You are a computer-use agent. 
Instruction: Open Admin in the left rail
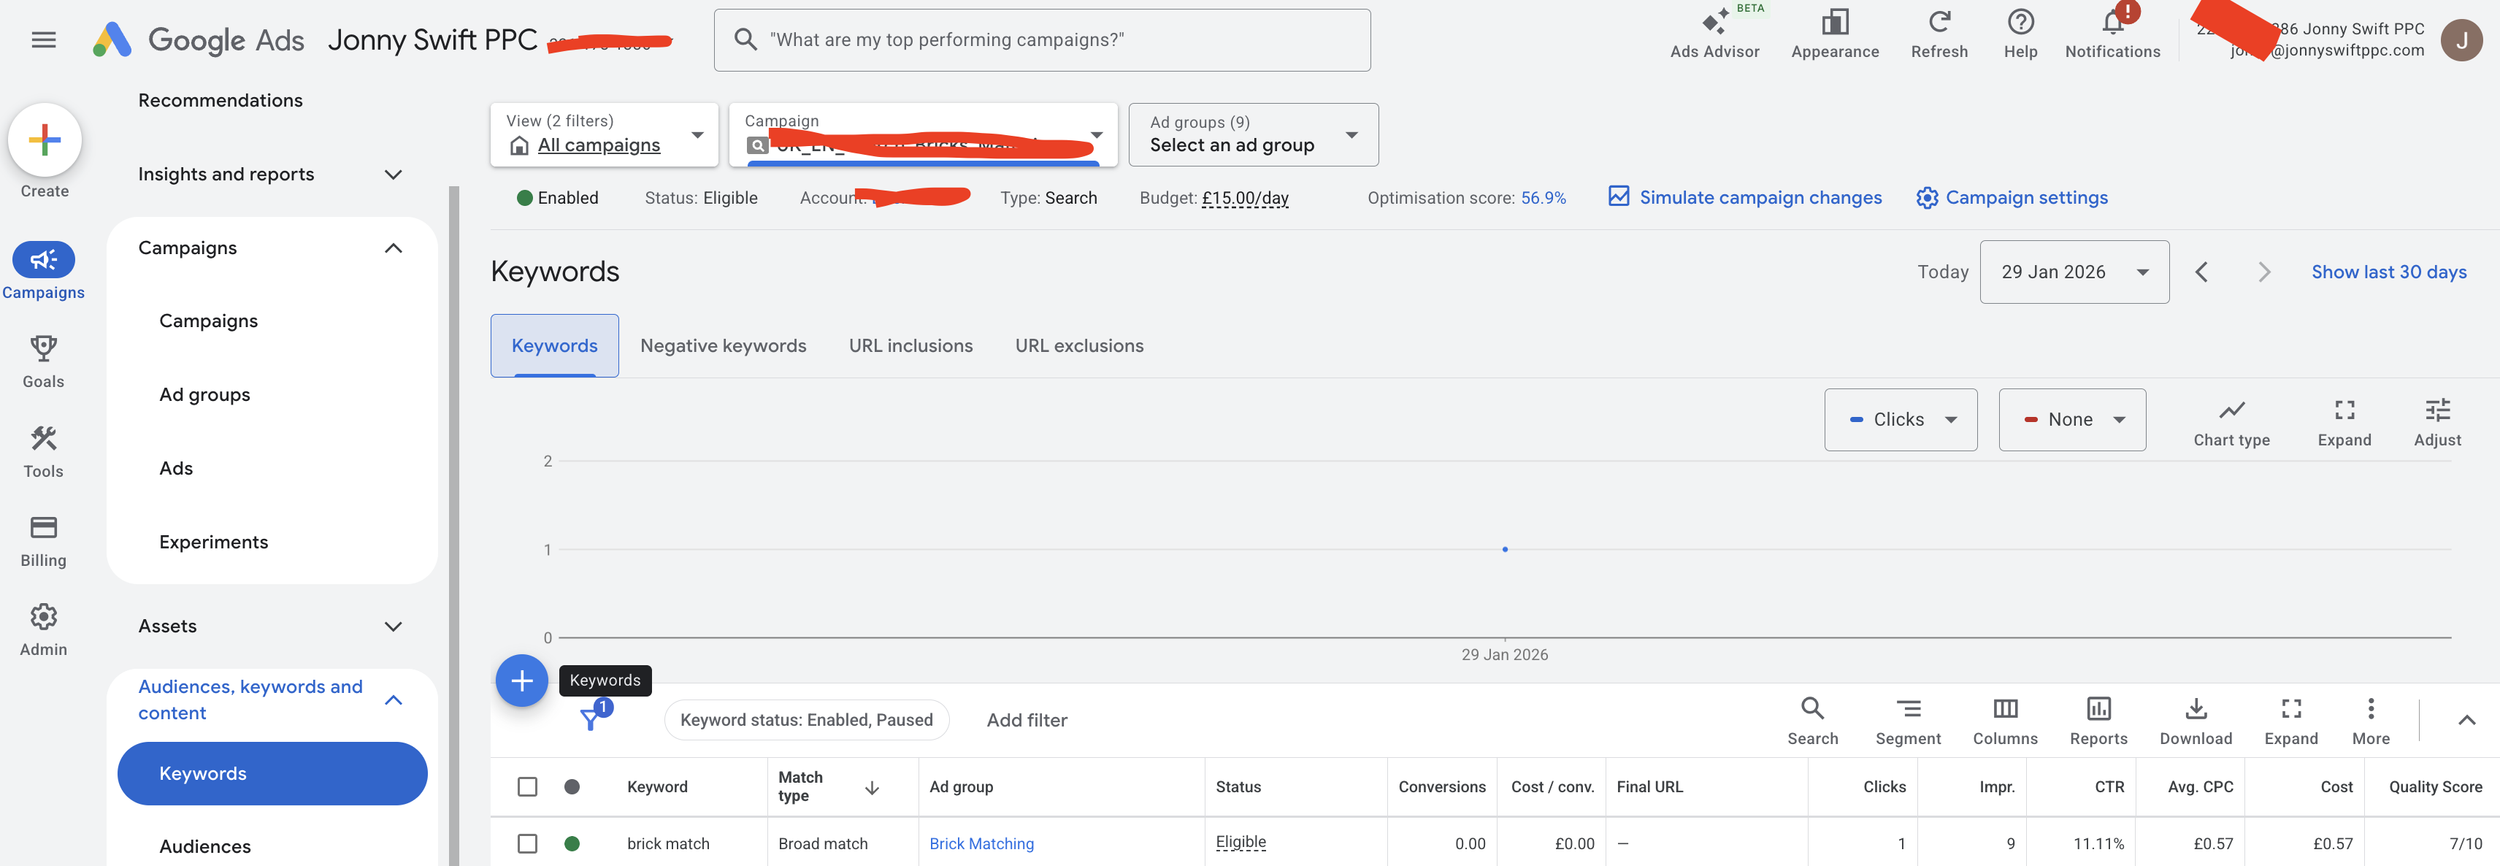click(43, 630)
